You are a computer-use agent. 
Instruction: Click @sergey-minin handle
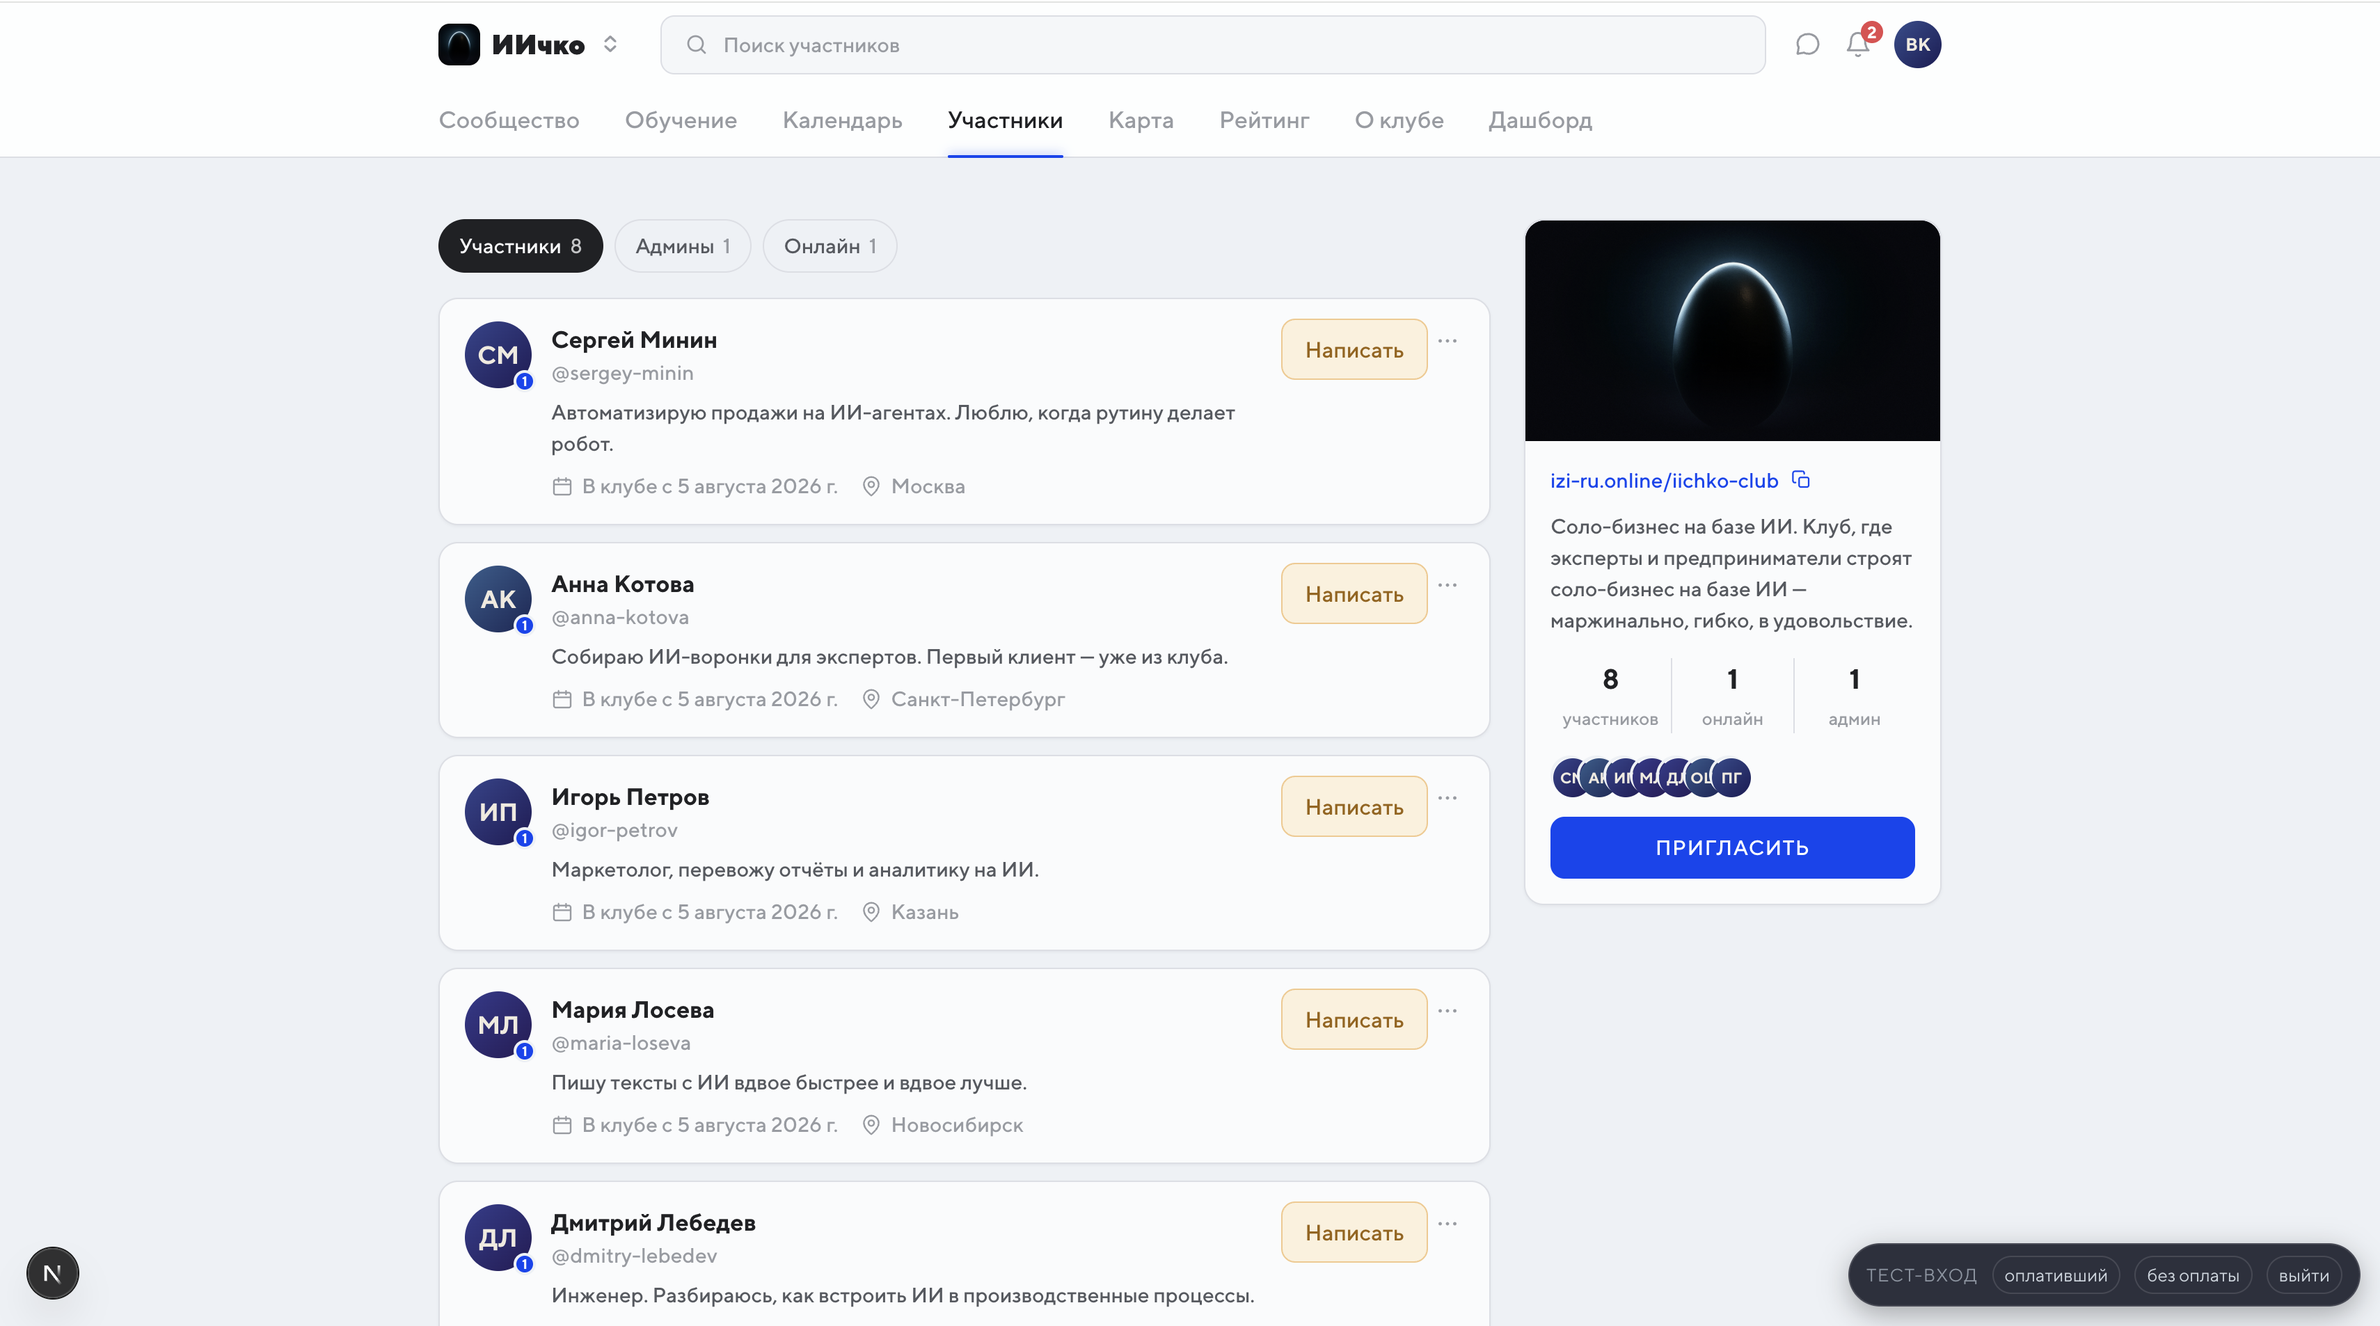point(622,373)
